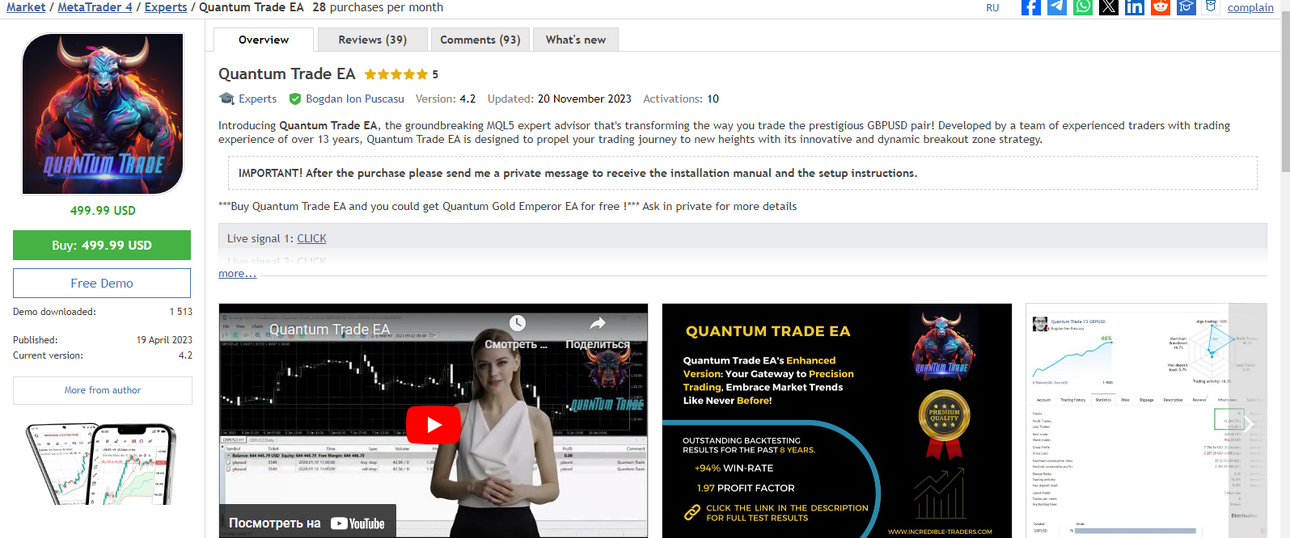Share on Facebook icon
This screenshot has height=538, width=1290.
tap(1031, 7)
